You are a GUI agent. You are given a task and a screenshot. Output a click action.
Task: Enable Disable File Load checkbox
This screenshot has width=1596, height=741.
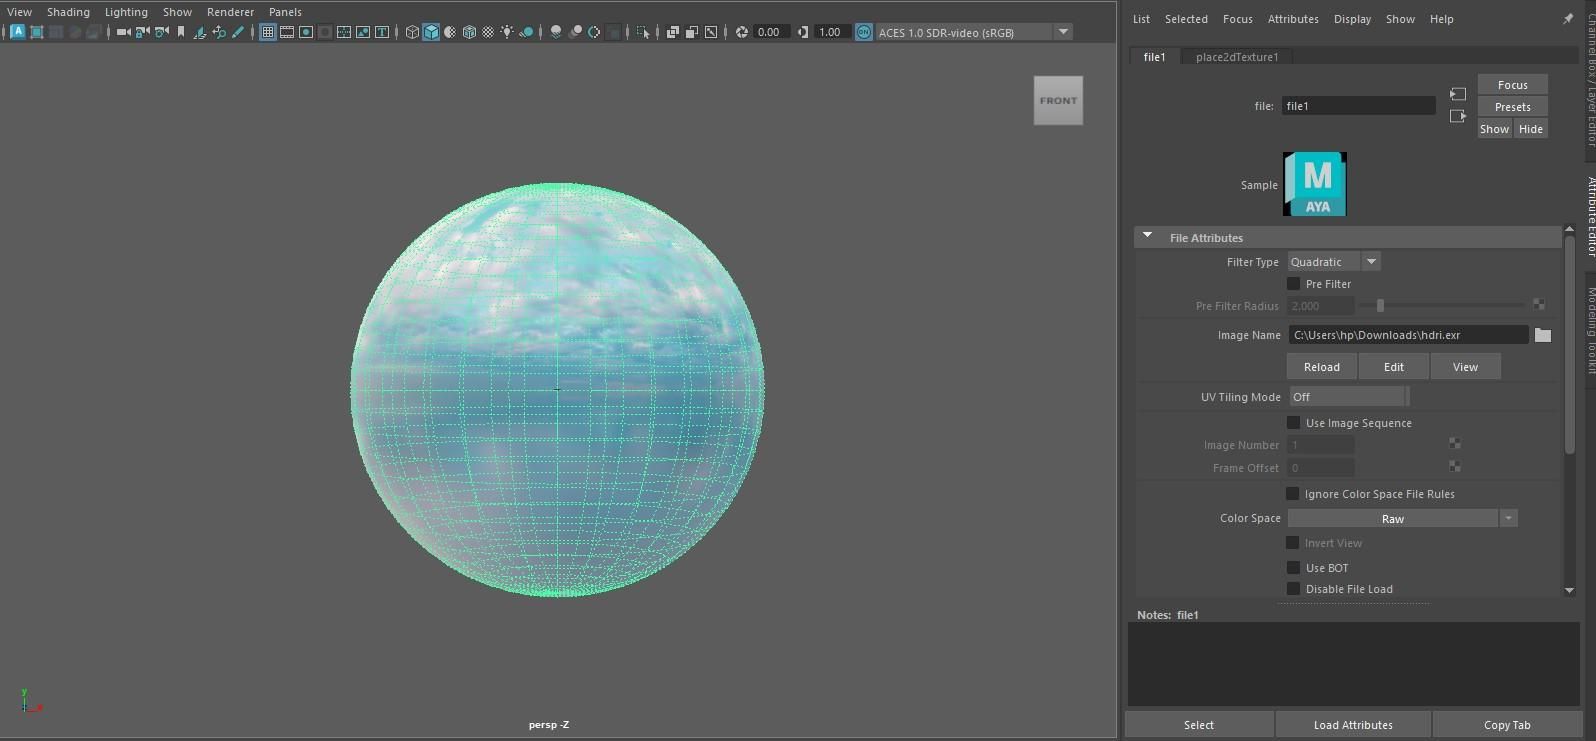pos(1293,589)
